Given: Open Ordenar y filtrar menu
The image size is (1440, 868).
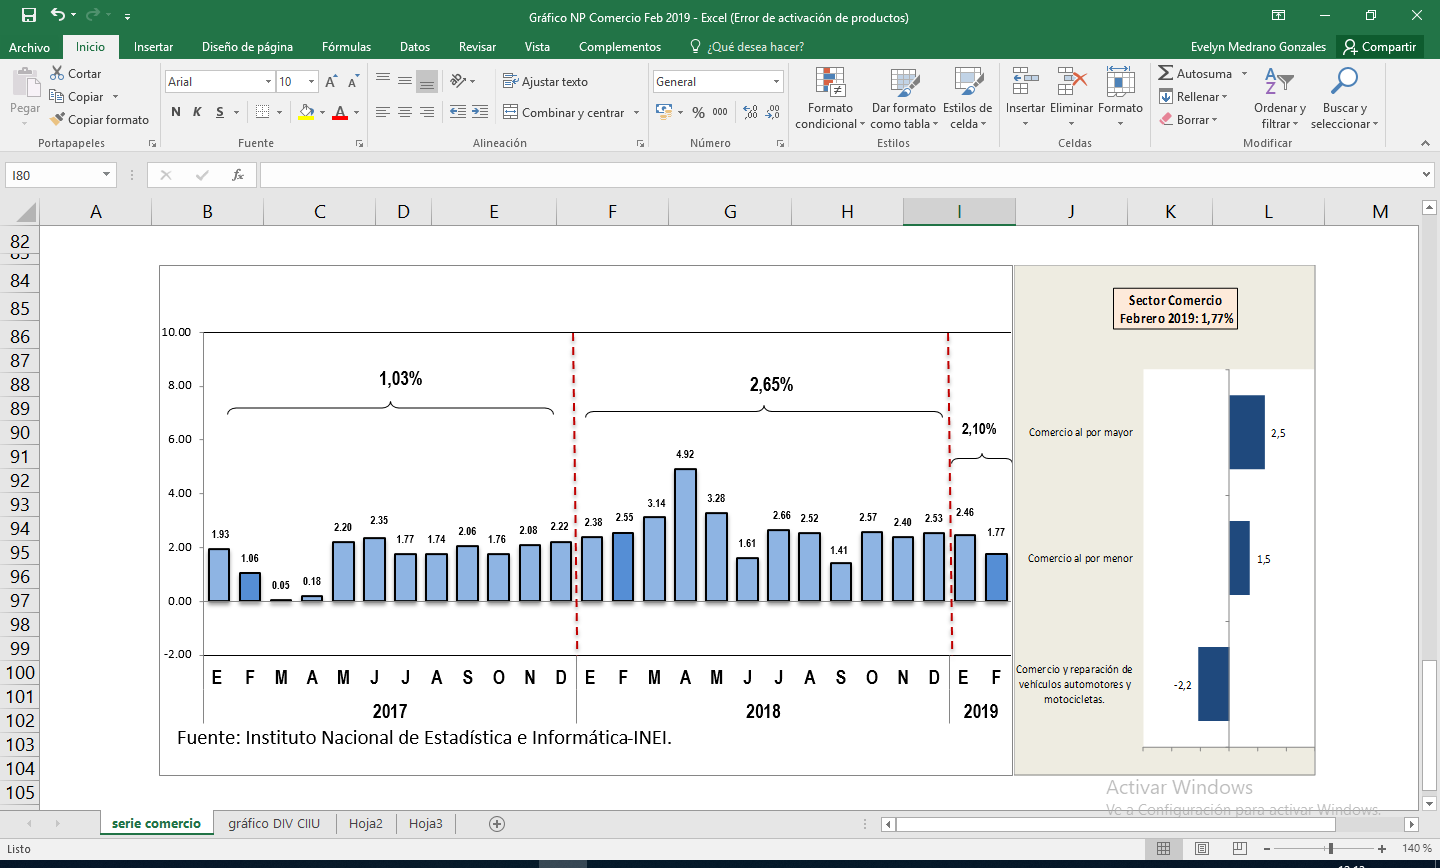Looking at the screenshot, I should (x=1279, y=98).
